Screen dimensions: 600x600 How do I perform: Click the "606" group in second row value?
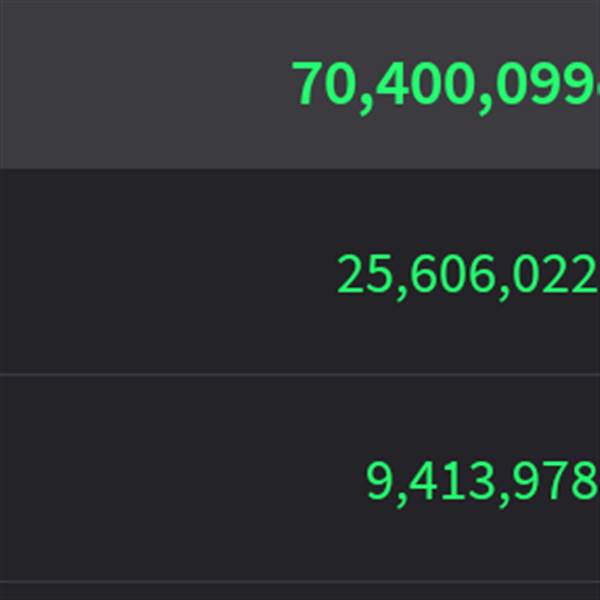tap(442, 275)
